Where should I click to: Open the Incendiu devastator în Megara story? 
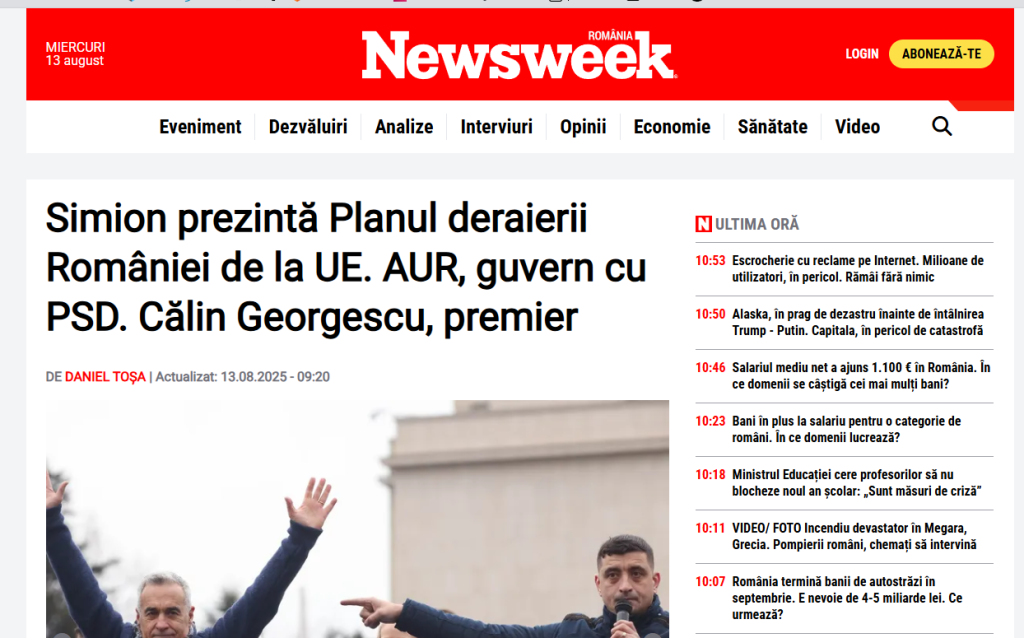tap(854, 536)
